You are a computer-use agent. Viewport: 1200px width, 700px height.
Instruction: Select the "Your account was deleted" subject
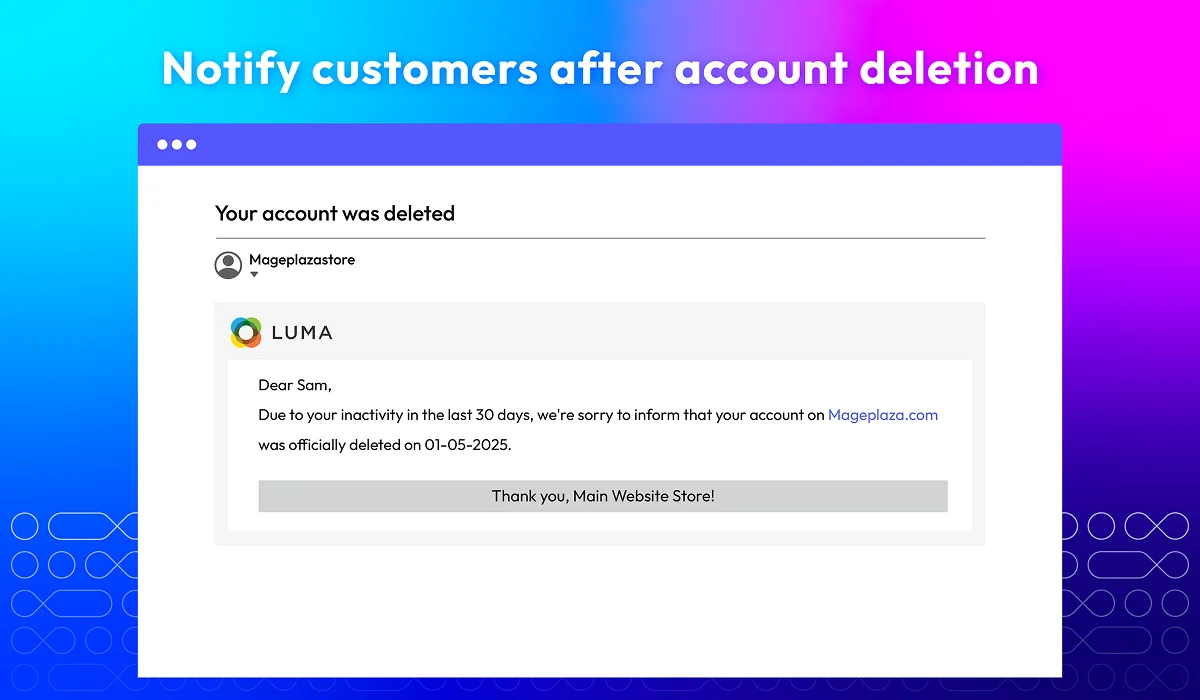(x=335, y=213)
